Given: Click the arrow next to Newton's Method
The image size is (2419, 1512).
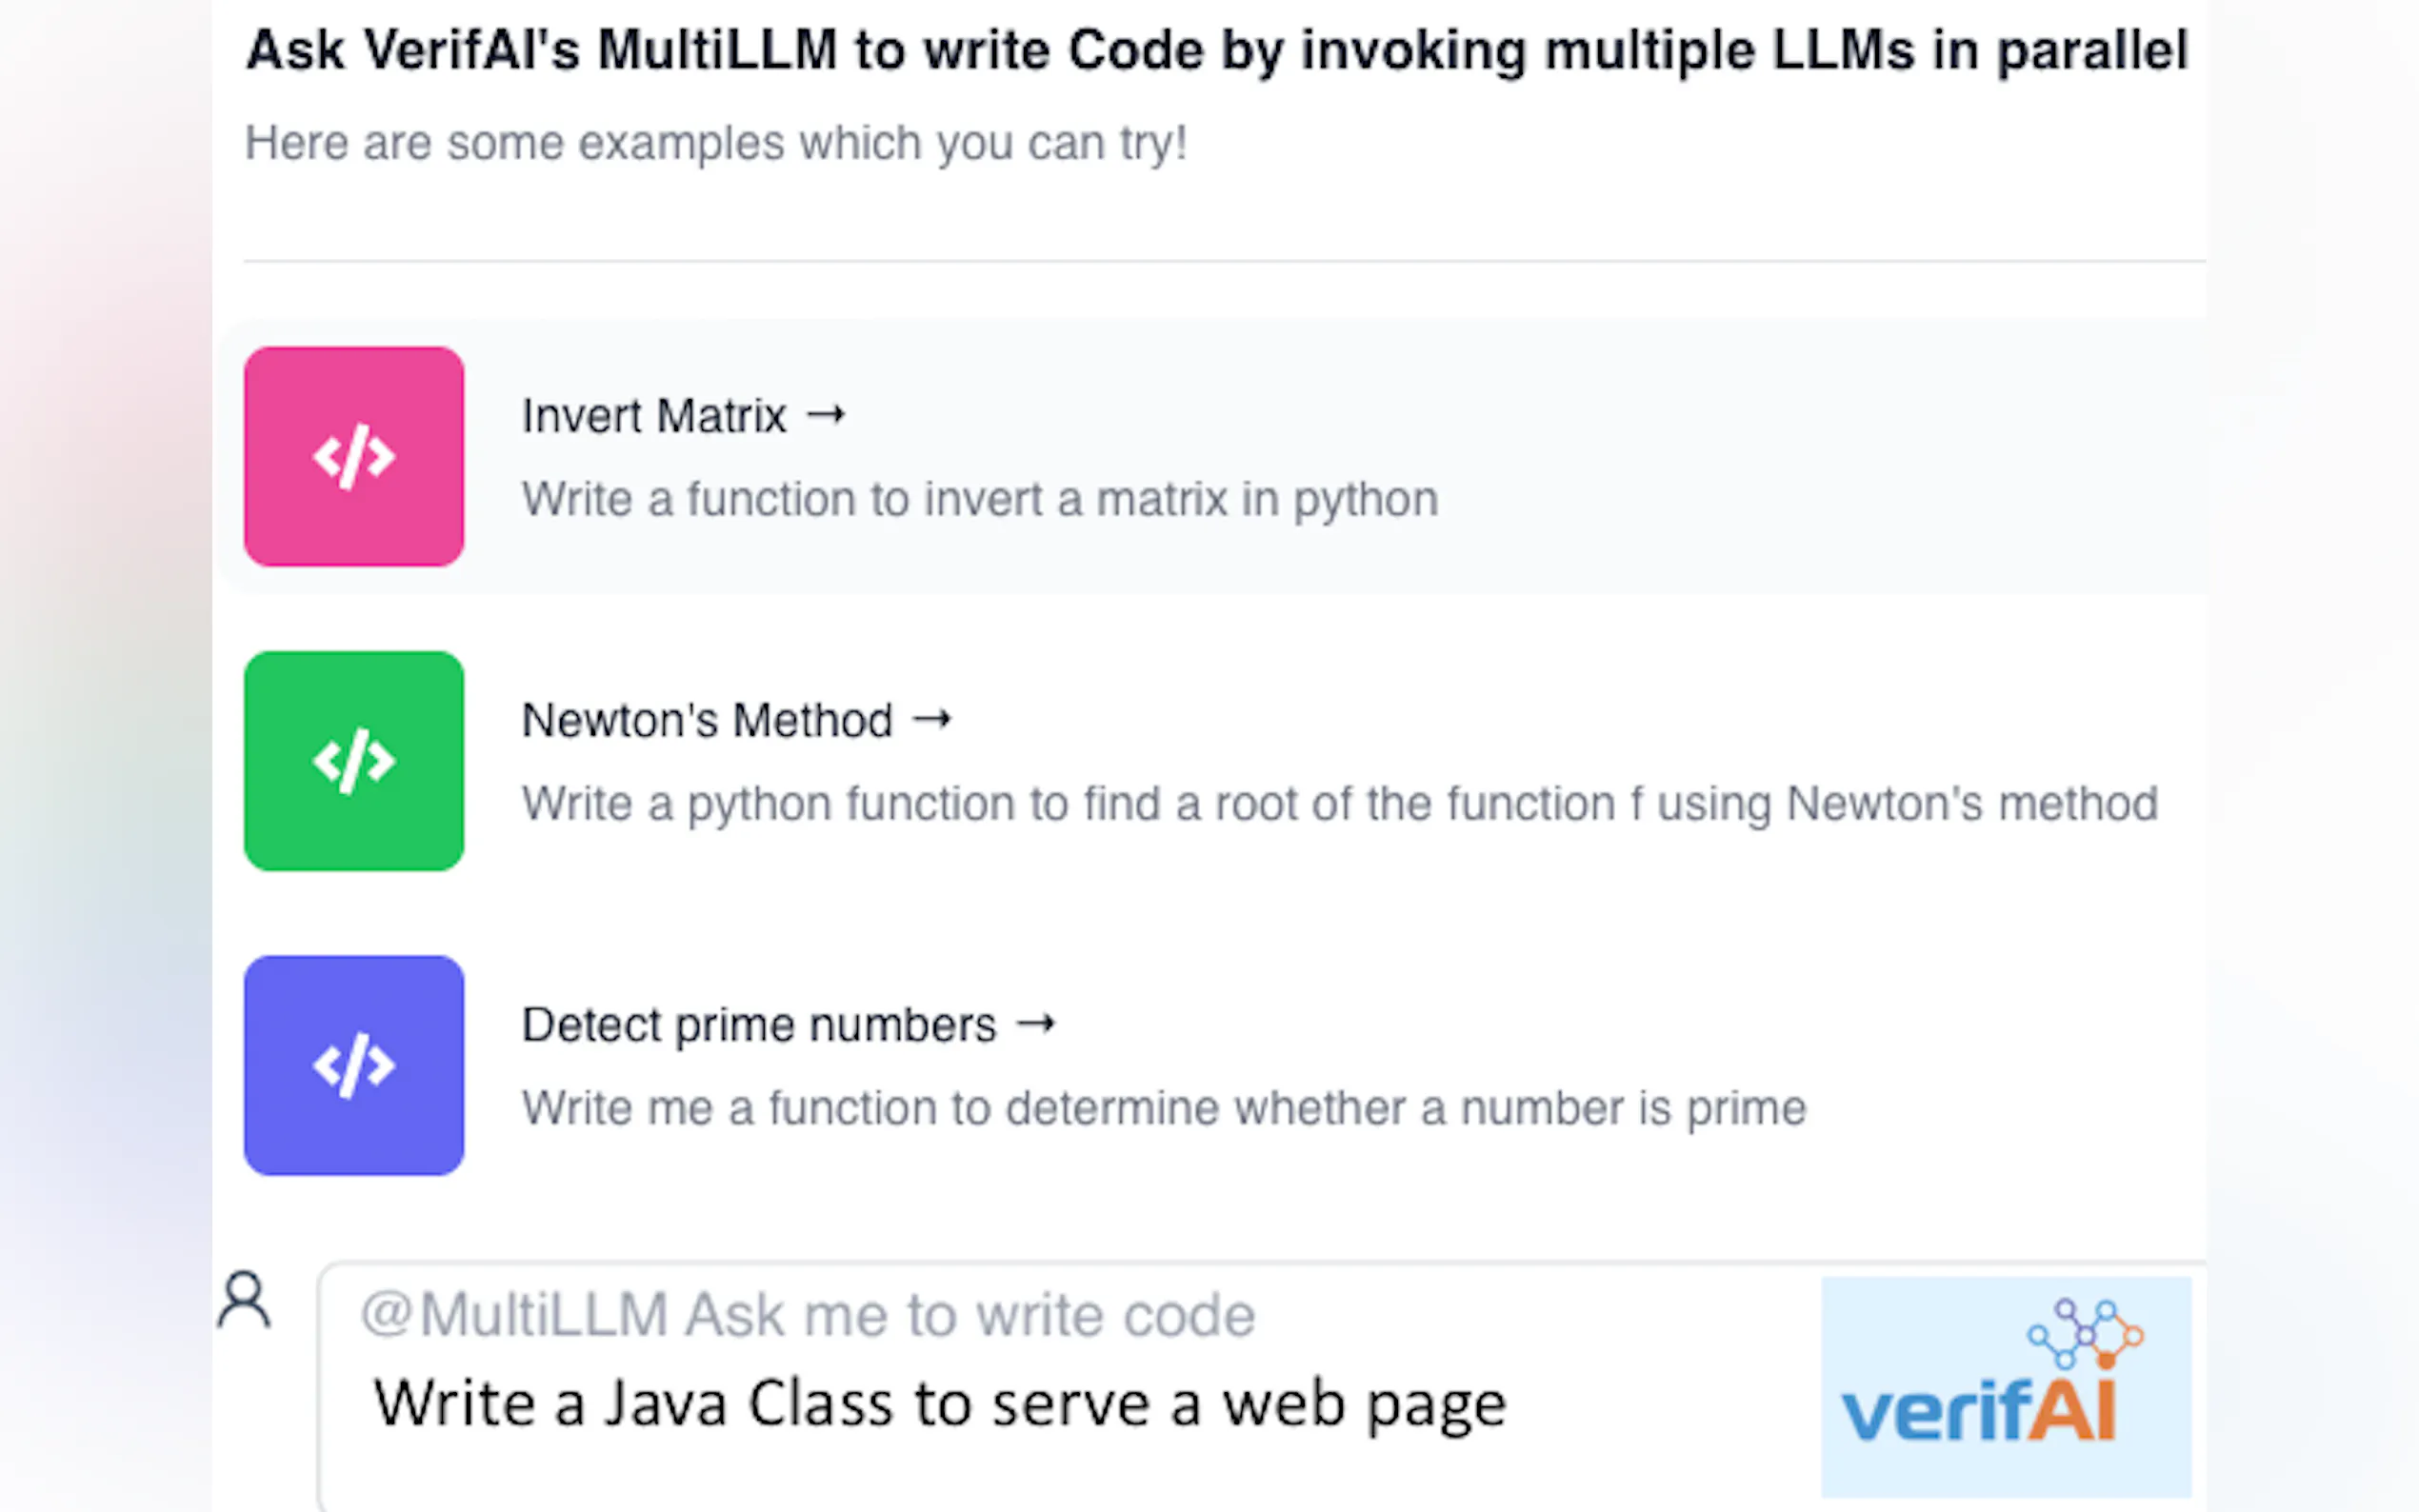Looking at the screenshot, I should pyautogui.click(x=932, y=719).
